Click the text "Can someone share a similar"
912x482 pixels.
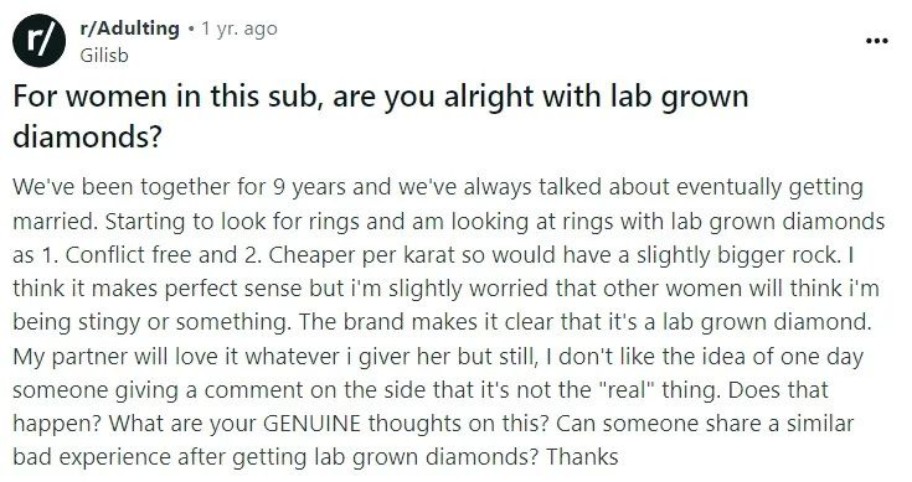(705, 423)
